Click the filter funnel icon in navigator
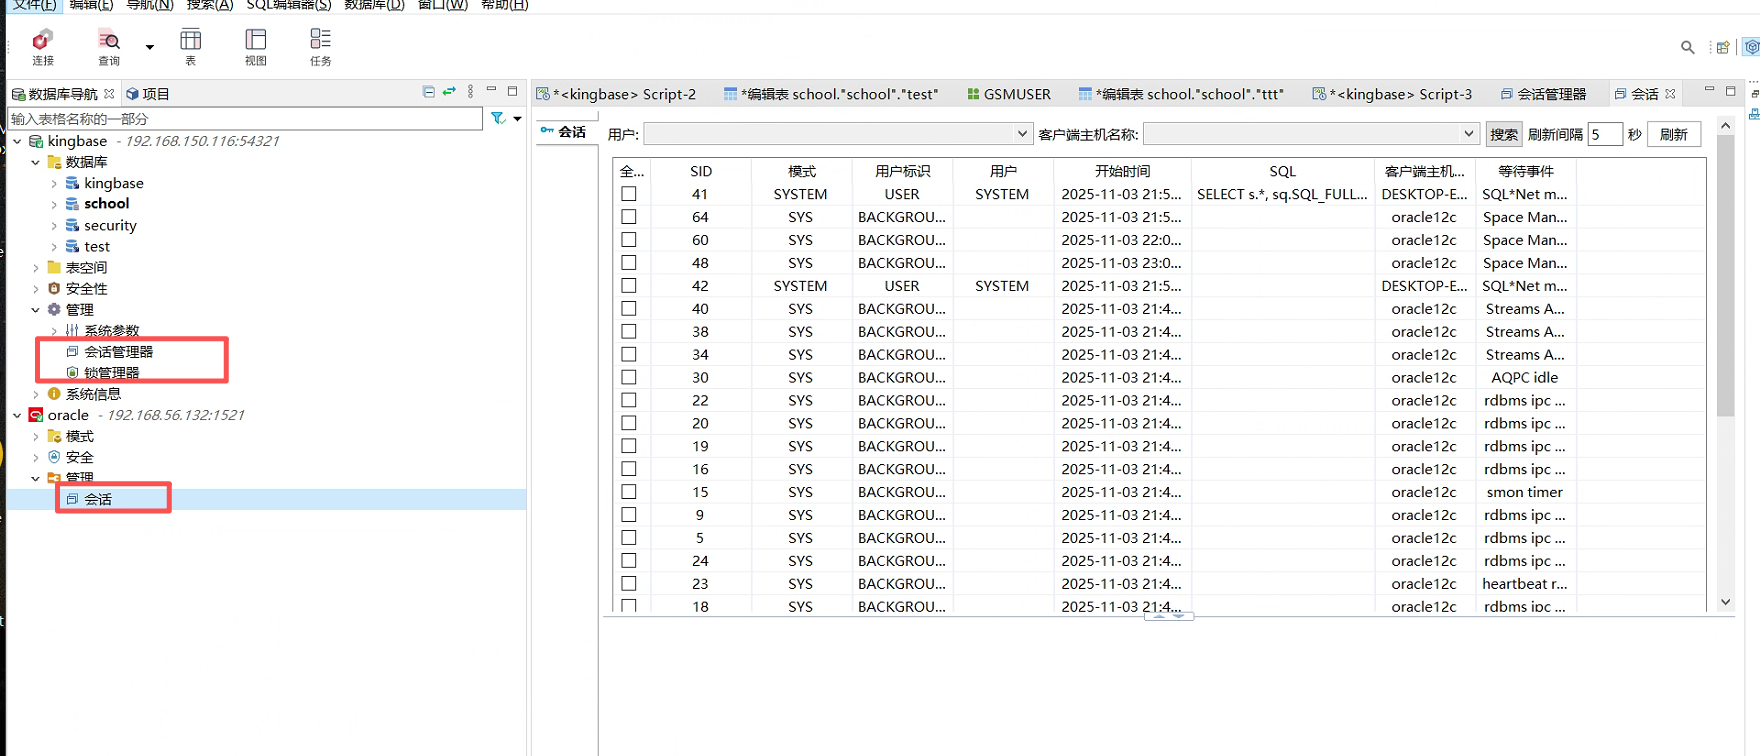The width and height of the screenshot is (1760, 756). (498, 118)
